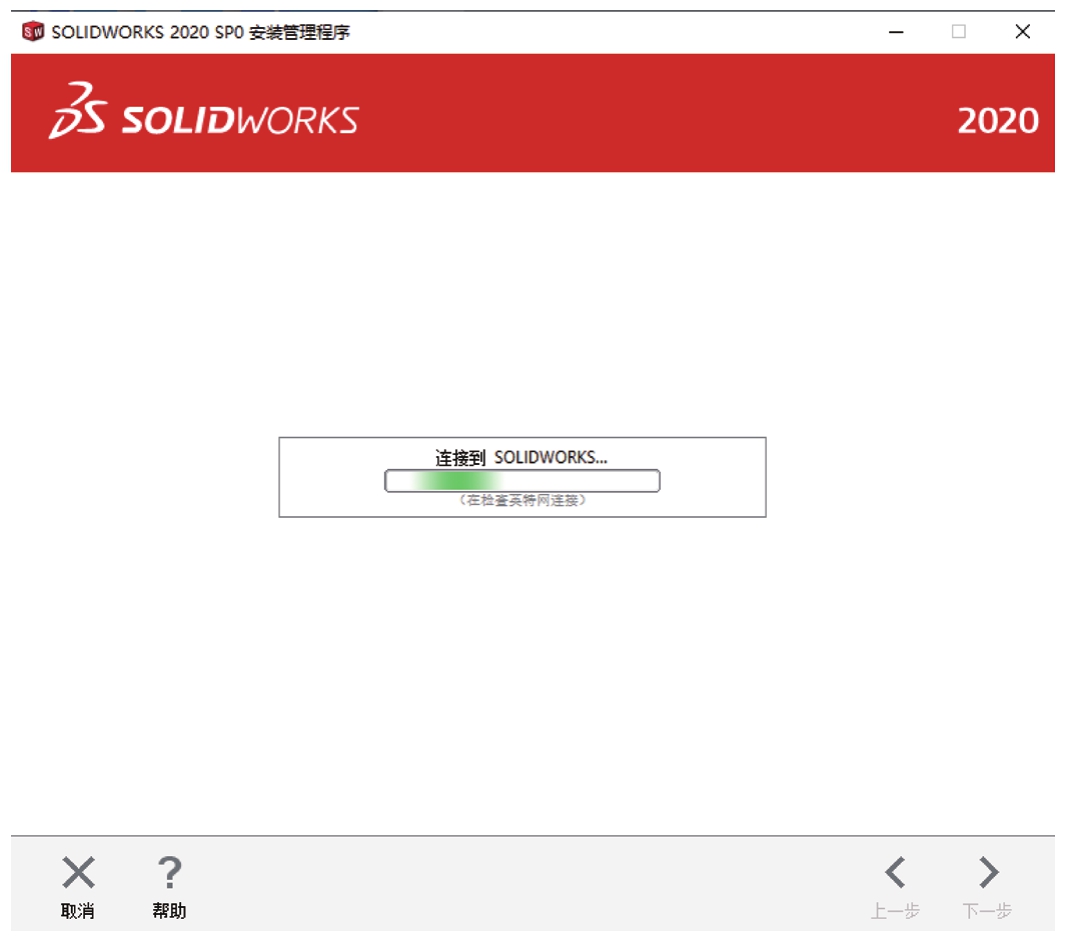Screen dimensions: 1068x938
Task: Click the 2020 version label in banner
Action: [998, 121]
